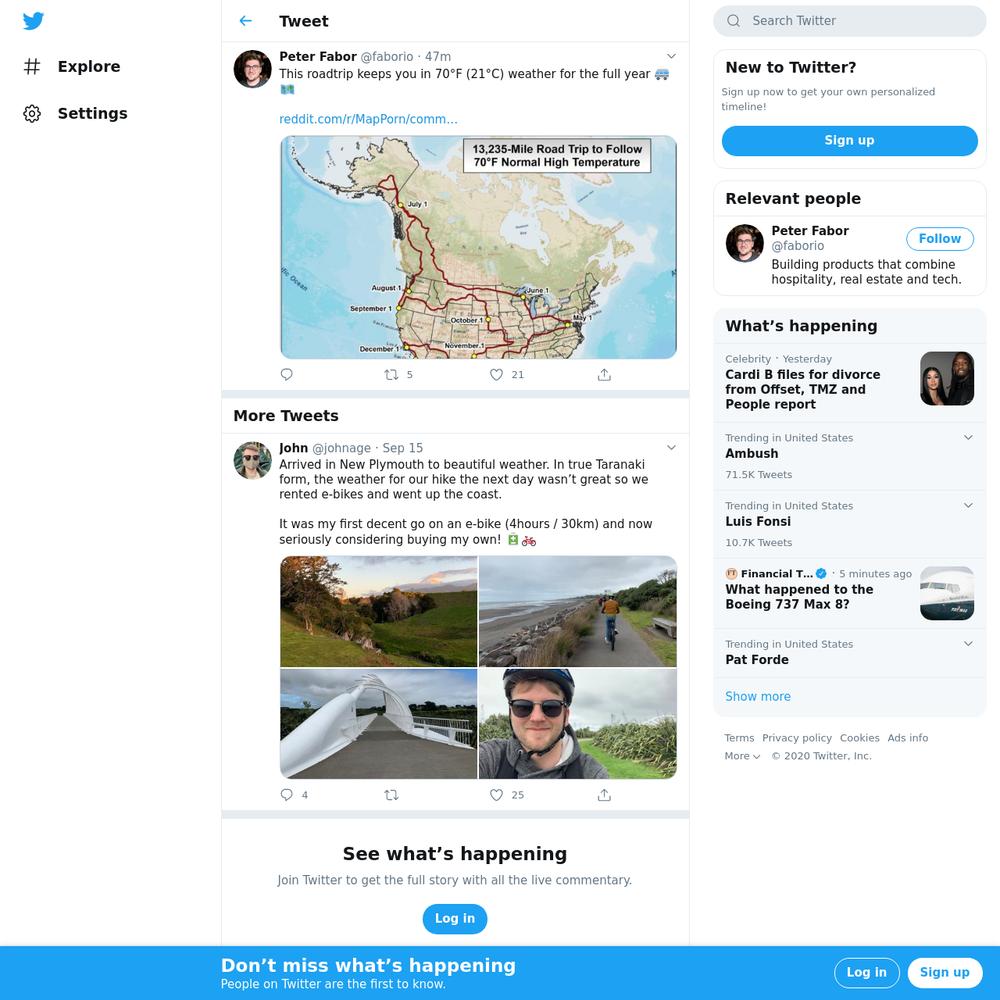Like Peter Fabor's roadtrip tweet
Image resolution: width=1000 pixels, height=1000 pixels.
[496, 375]
